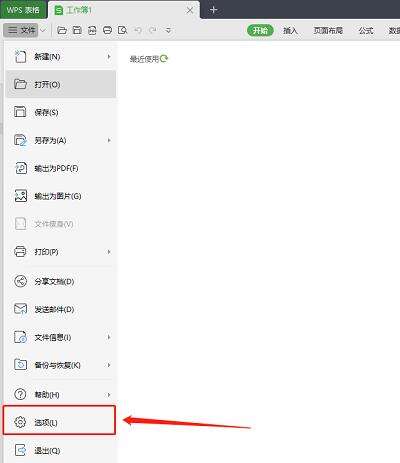Click the redo arrow in toolbar

153,31
